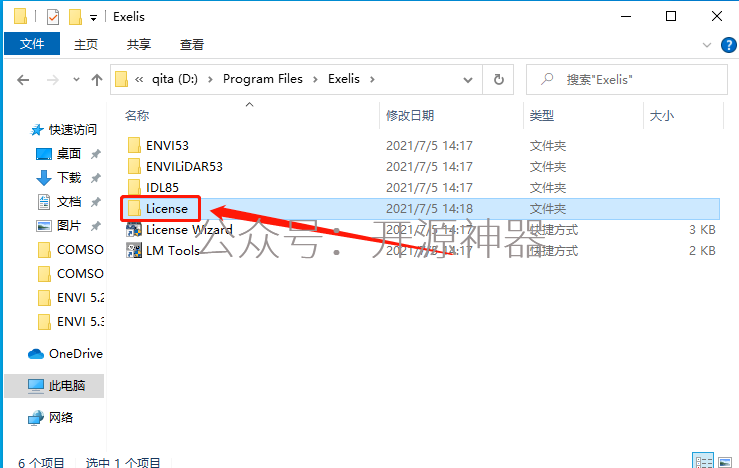Click the pin icon next to 桌面
The image size is (739, 468).
click(96, 154)
